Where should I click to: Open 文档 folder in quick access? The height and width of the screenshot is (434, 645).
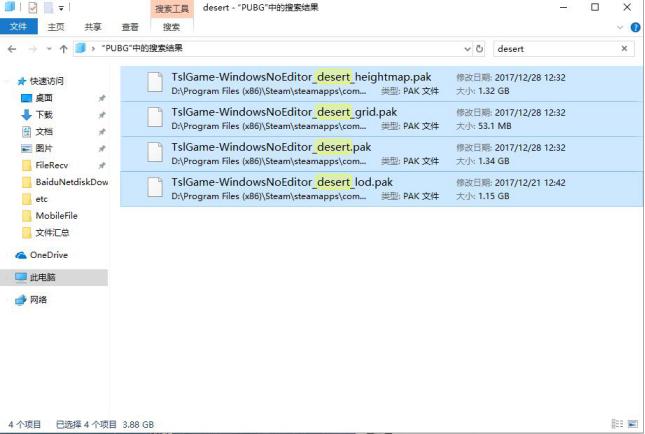pos(44,132)
